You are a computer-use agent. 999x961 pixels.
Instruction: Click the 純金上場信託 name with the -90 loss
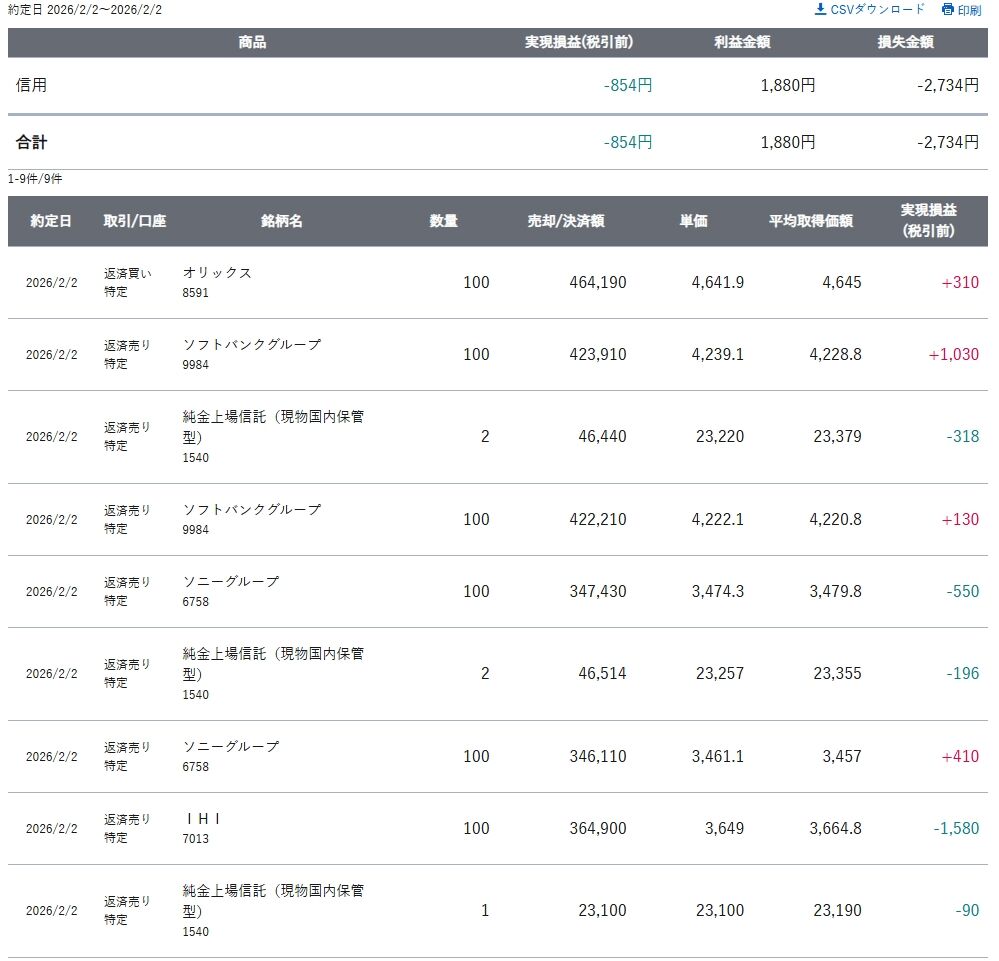pos(273,891)
